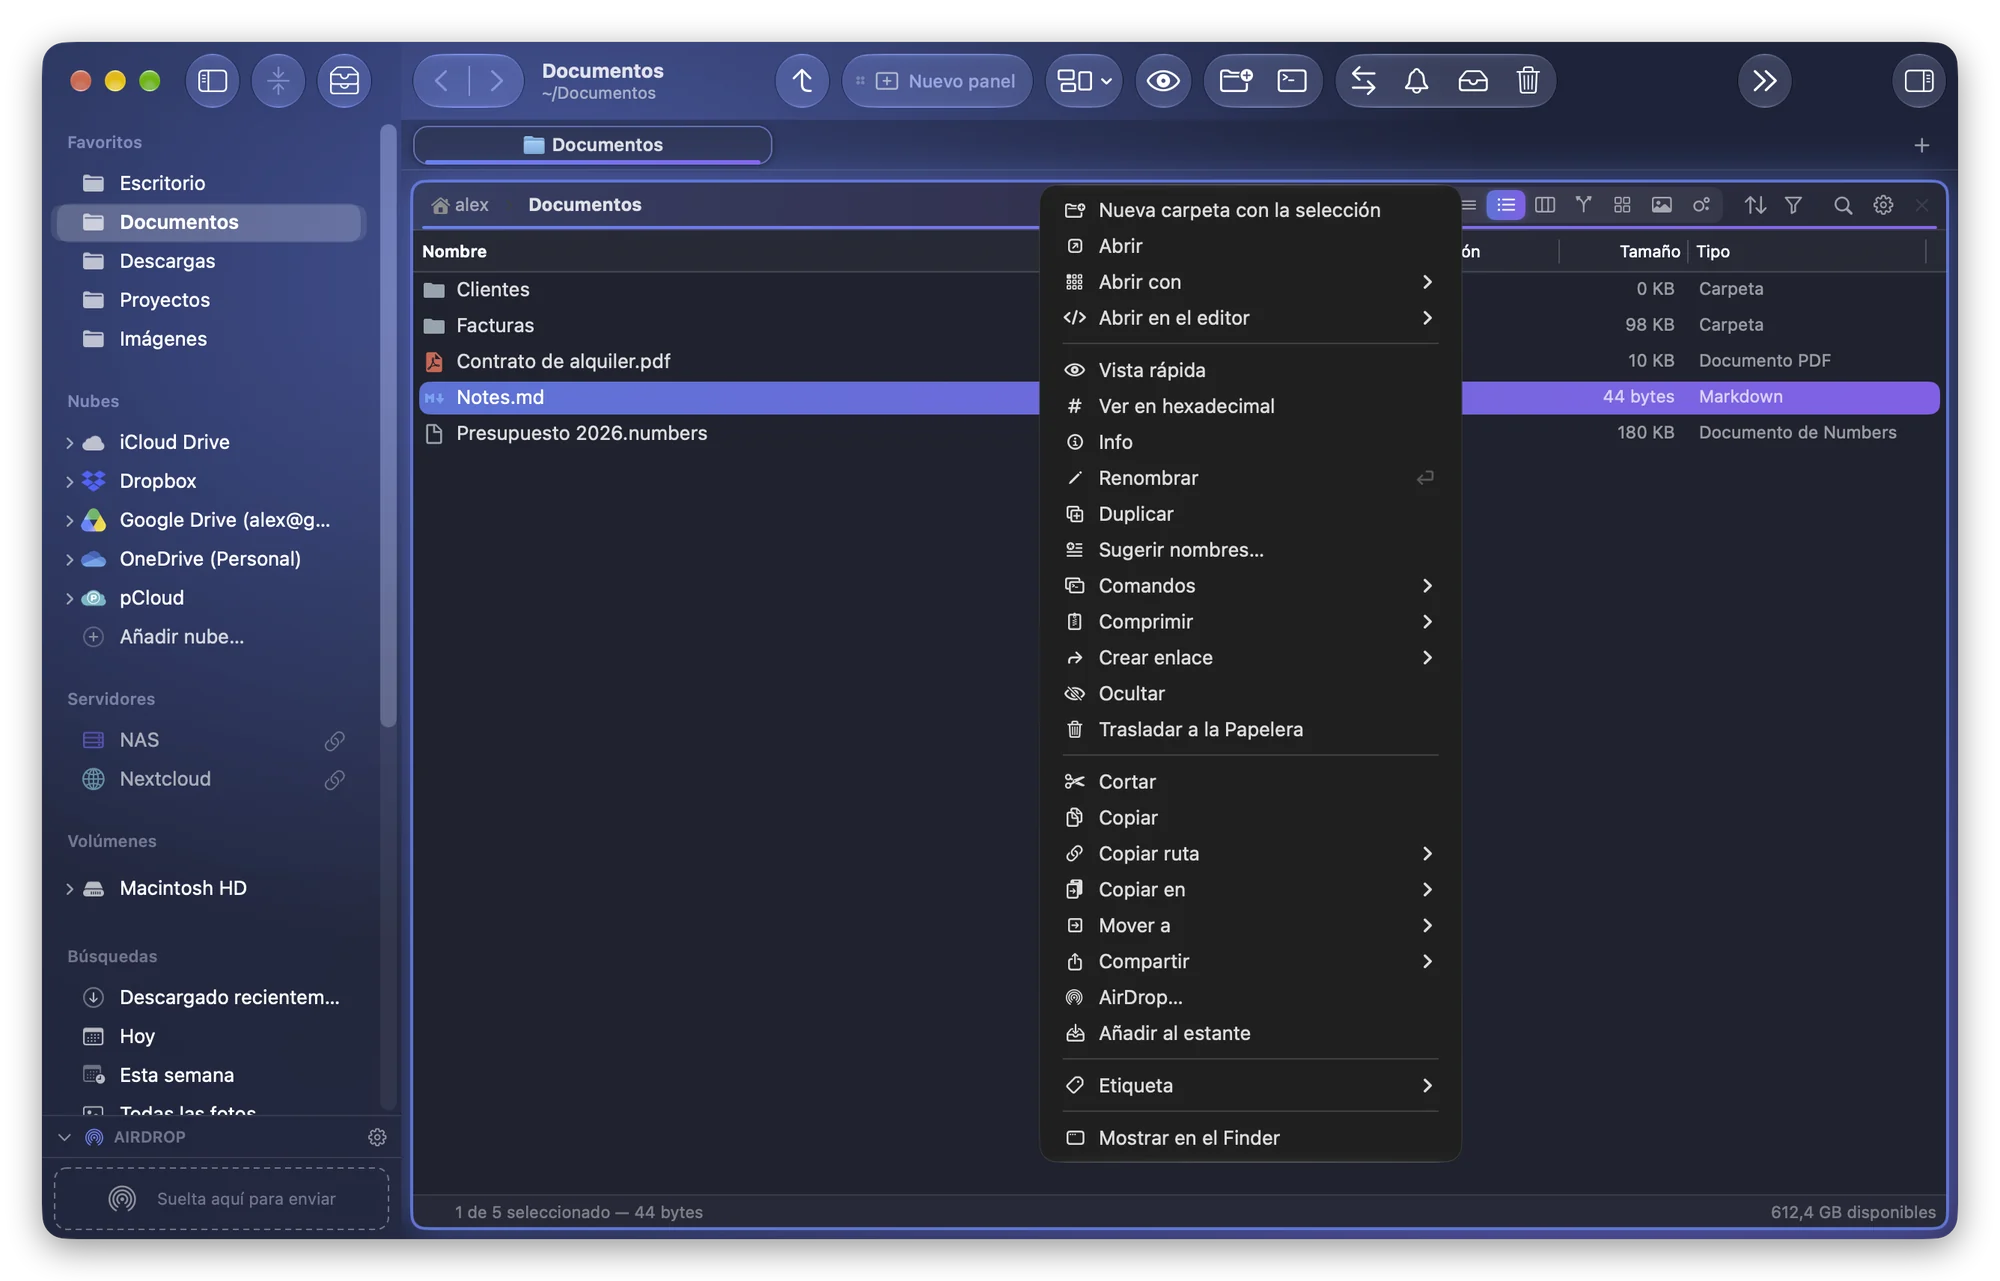Screen dimensions: 2000x1281
Task: Go to parent folder with up arrow
Action: [x=802, y=81]
